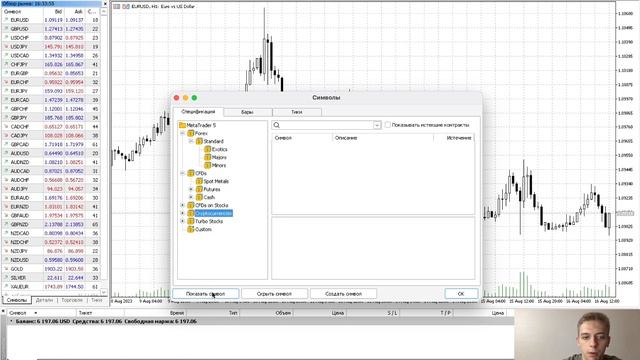This screenshot has width=640, height=360.
Task: Click the arrow icon beside SILVER
Action: coord(6,278)
